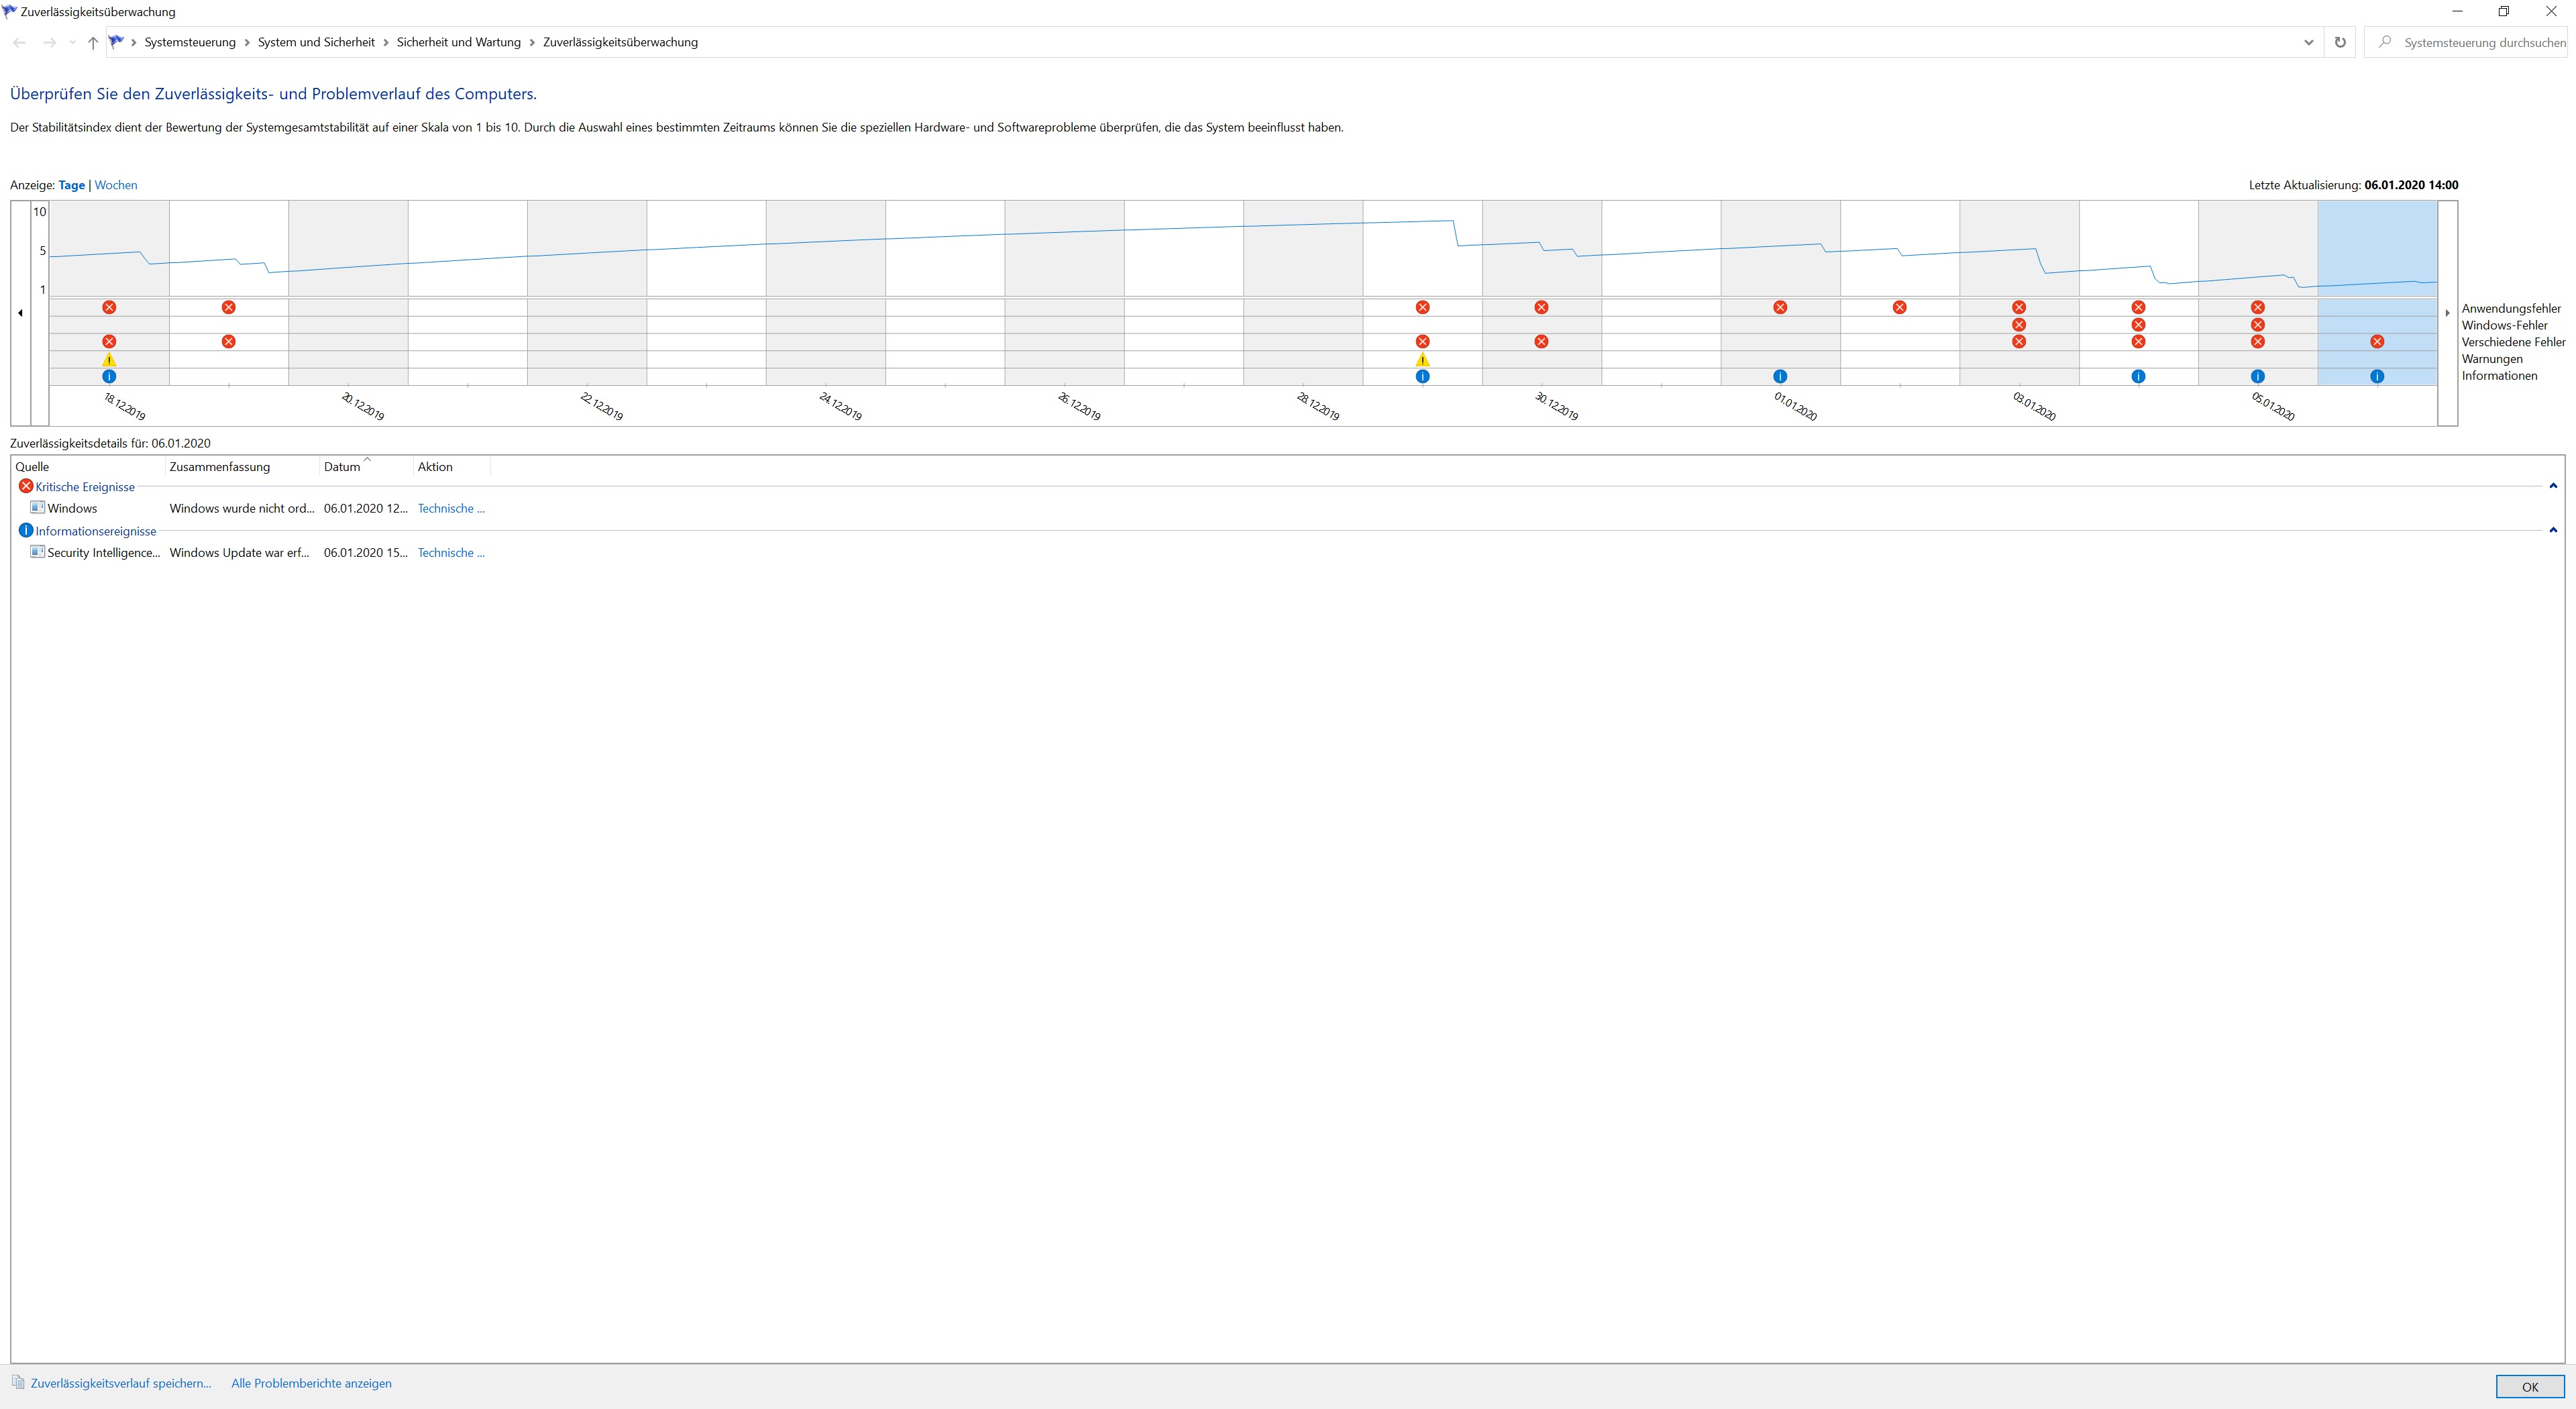Image resolution: width=2576 pixels, height=1409 pixels.
Task: Click the miscellaneous error icon in the highlighted 06.01.2020 column
Action: coord(2377,342)
